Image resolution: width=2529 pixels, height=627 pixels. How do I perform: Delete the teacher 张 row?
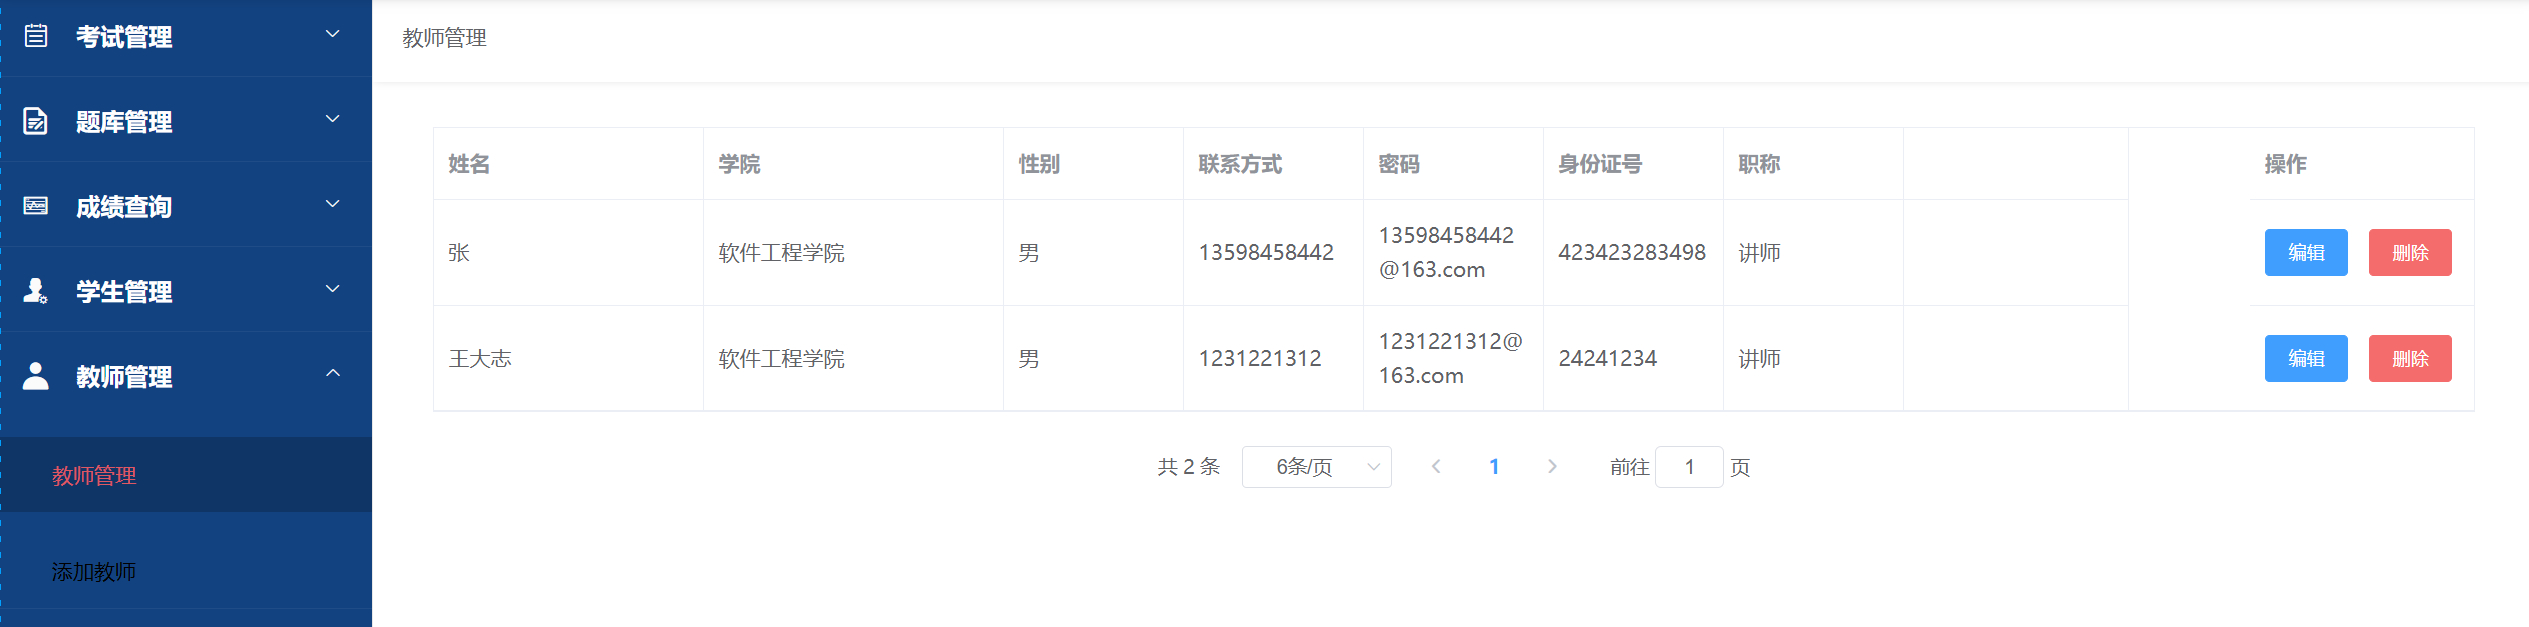(x=2409, y=253)
